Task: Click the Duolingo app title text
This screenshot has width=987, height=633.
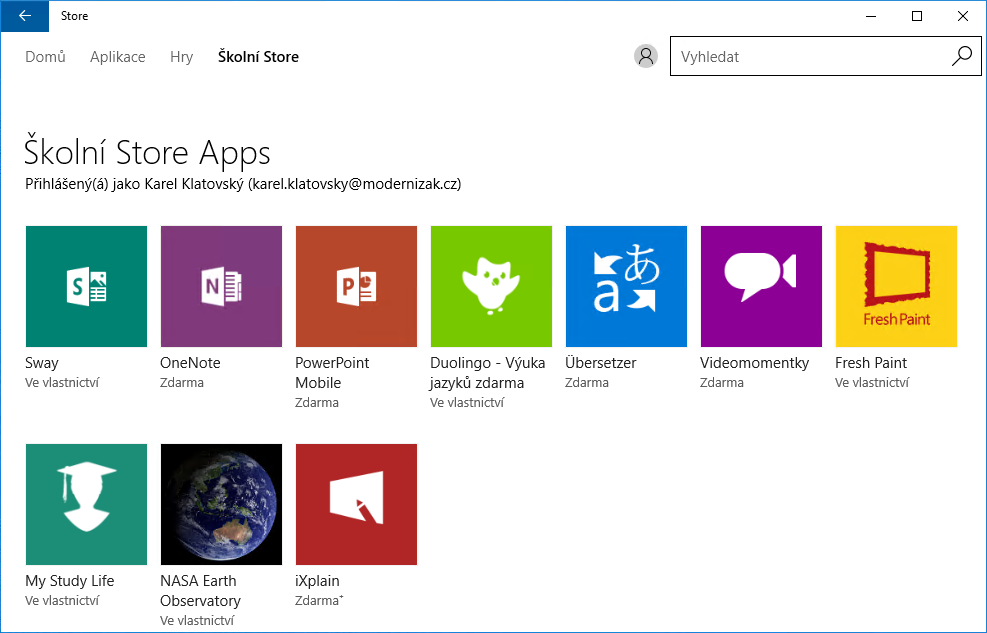Action: [x=487, y=372]
